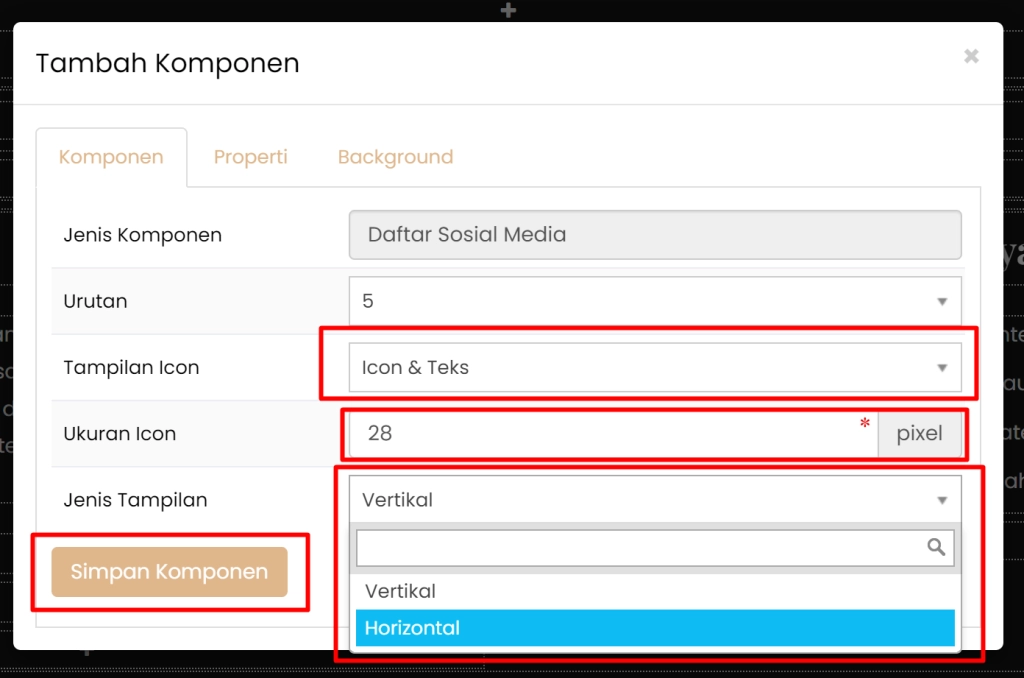Click the plus icon above the dialog
The height and width of the screenshot is (678, 1024).
click(509, 10)
